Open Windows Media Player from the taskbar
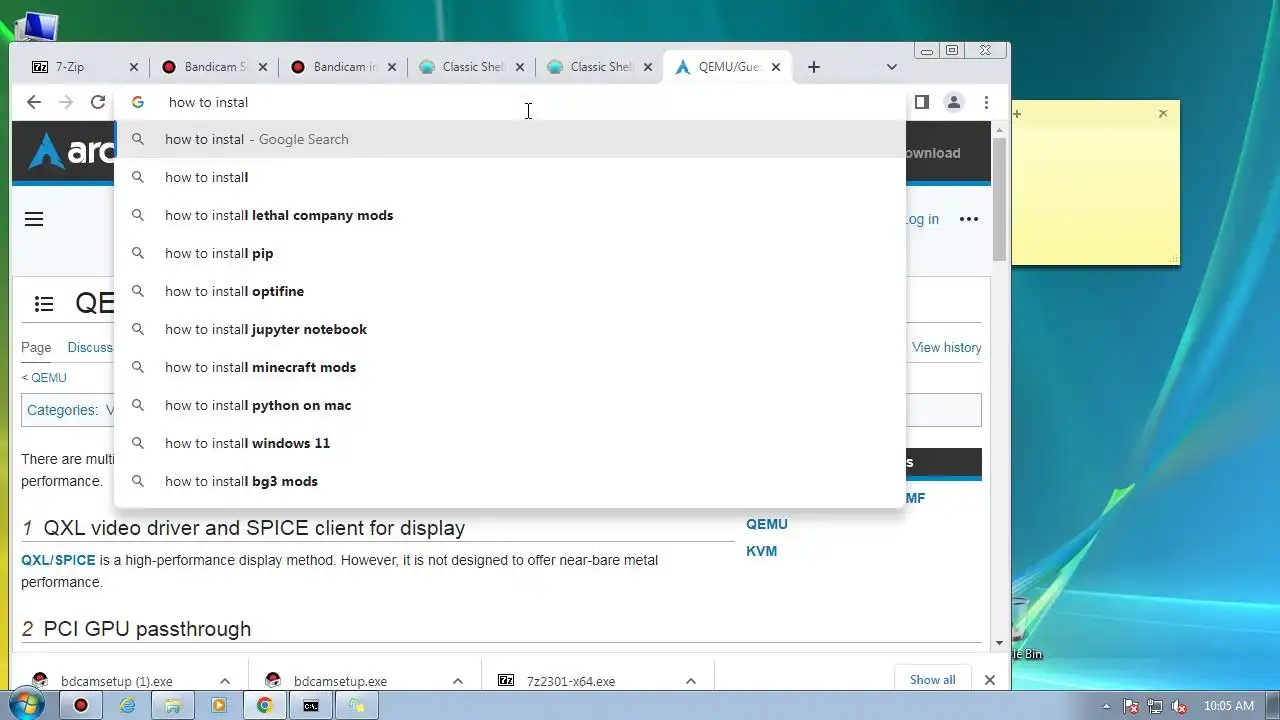The image size is (1280, 720). 218,705
